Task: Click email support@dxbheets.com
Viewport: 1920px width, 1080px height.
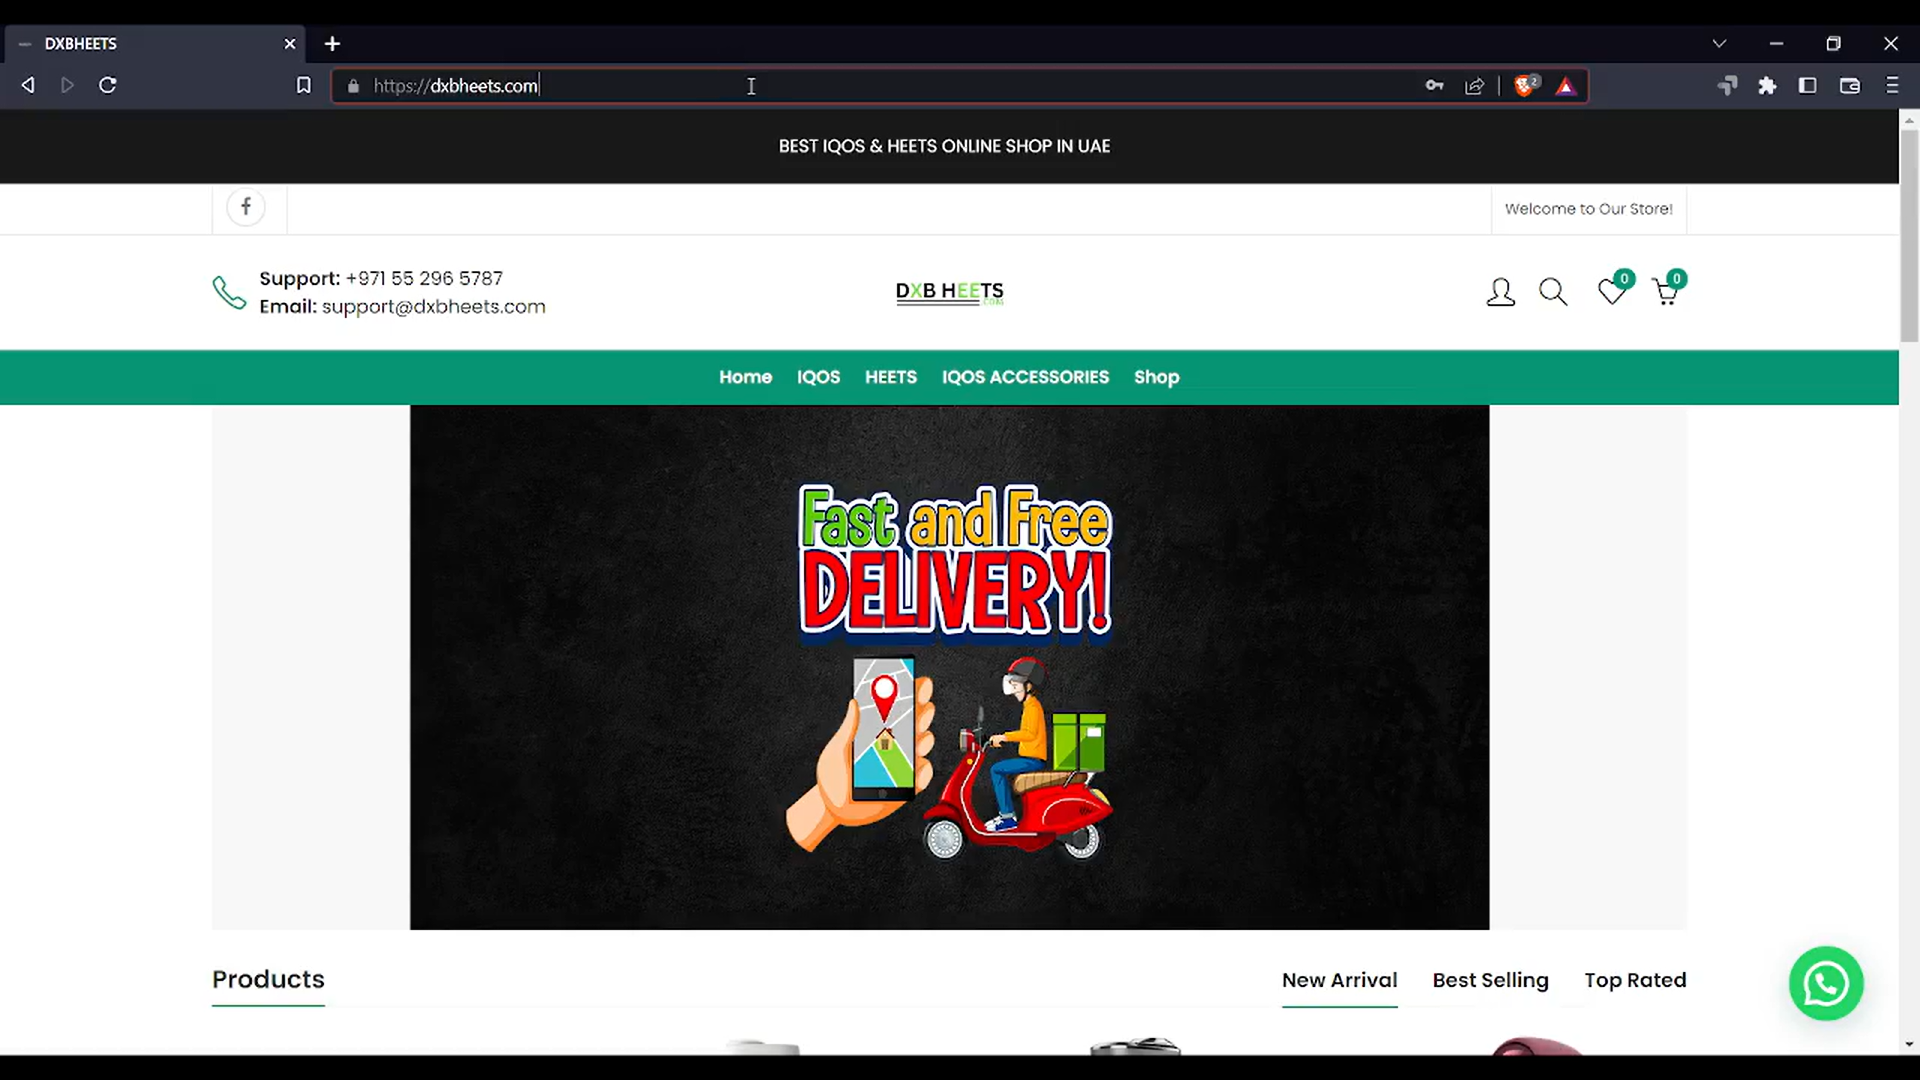Action: [x=433, y=307]
